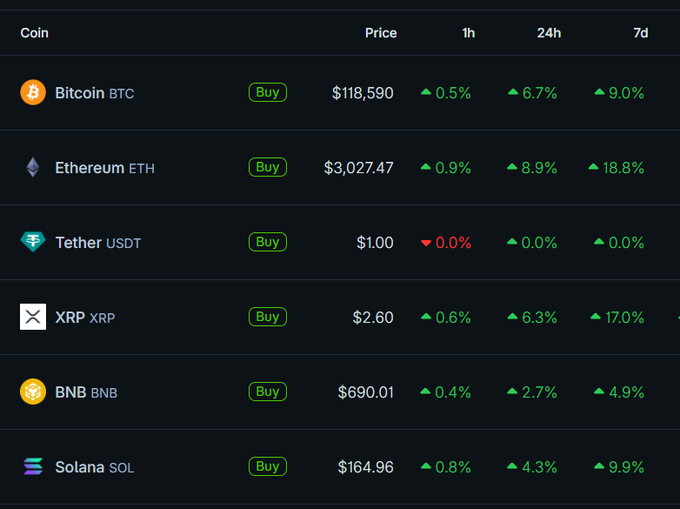The image size is (680, 509).
Task: Sort by the 1h change column
Action: [468, 33]
